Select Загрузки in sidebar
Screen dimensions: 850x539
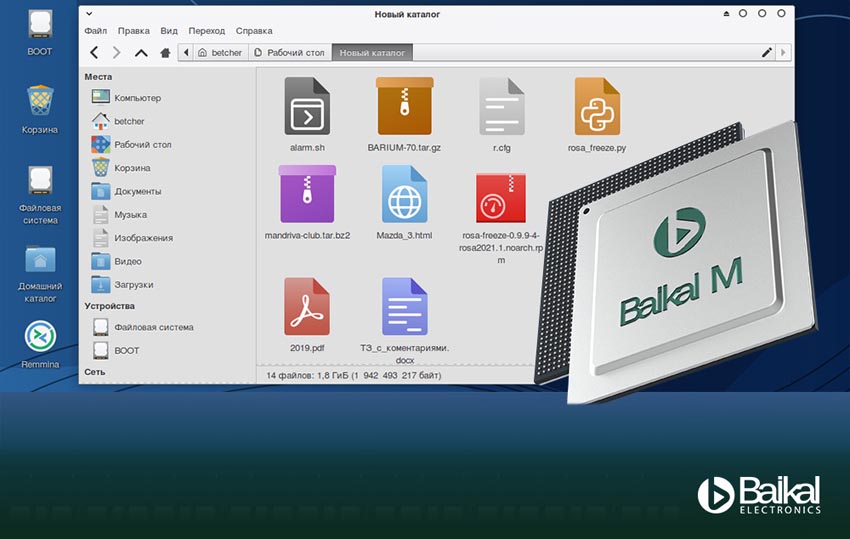(x=123, y=284)
